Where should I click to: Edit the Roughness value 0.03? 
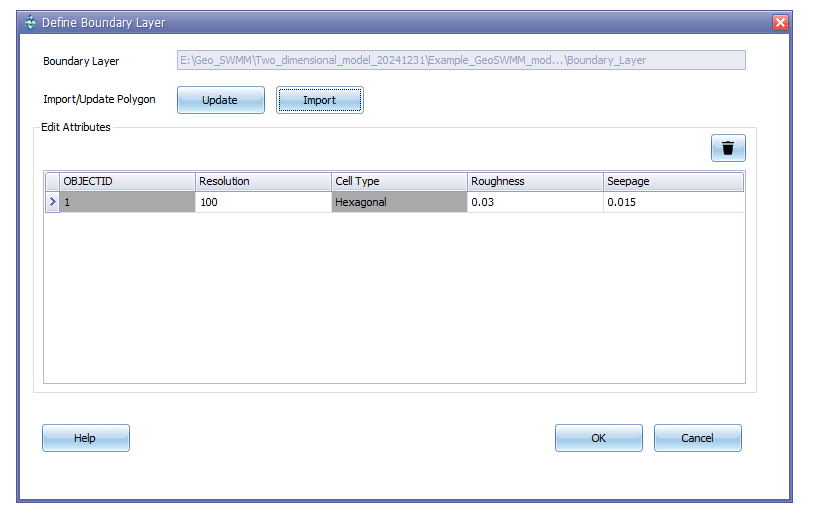tap(535, 202)
